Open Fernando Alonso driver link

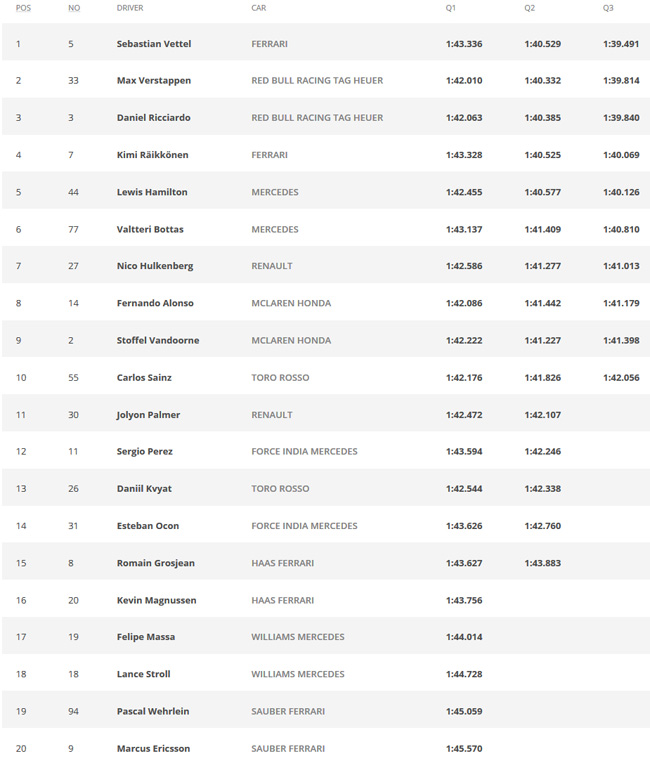(x=155, y=303)
